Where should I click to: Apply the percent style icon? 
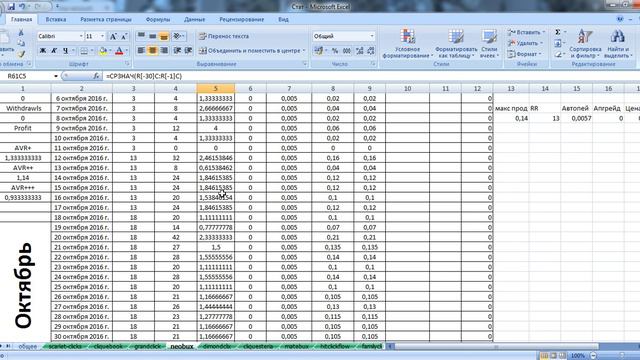pos(335,51)
